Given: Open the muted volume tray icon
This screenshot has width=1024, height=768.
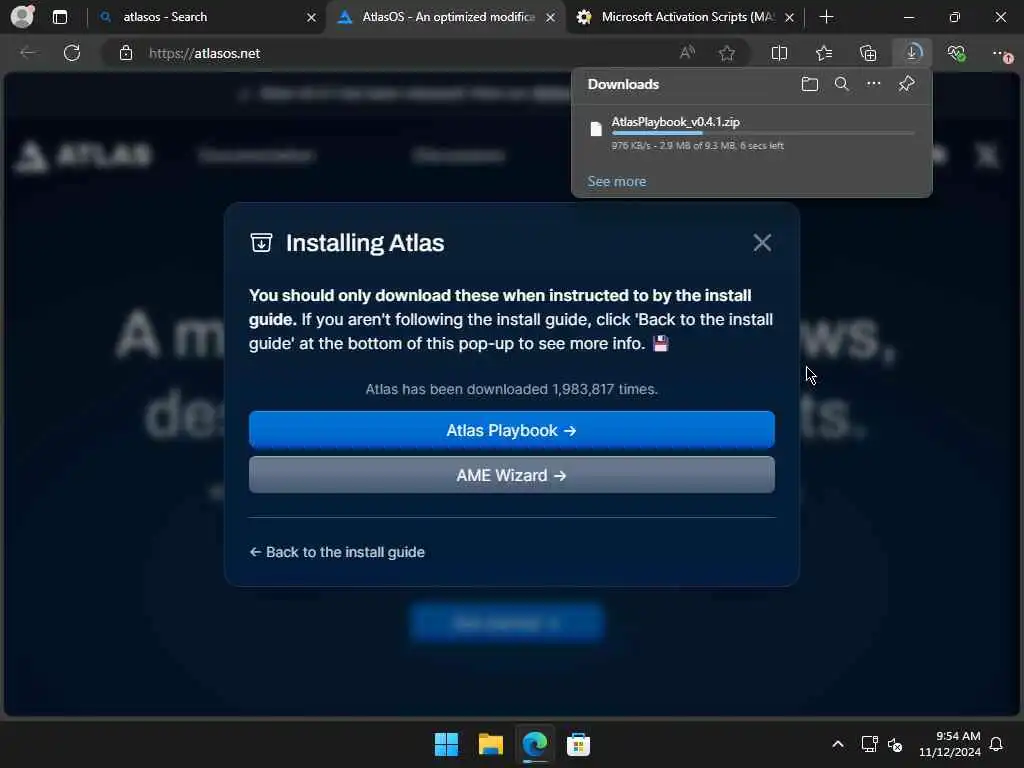Looking at the screenshot, I should pyautogui.click(x=895, y=744).
